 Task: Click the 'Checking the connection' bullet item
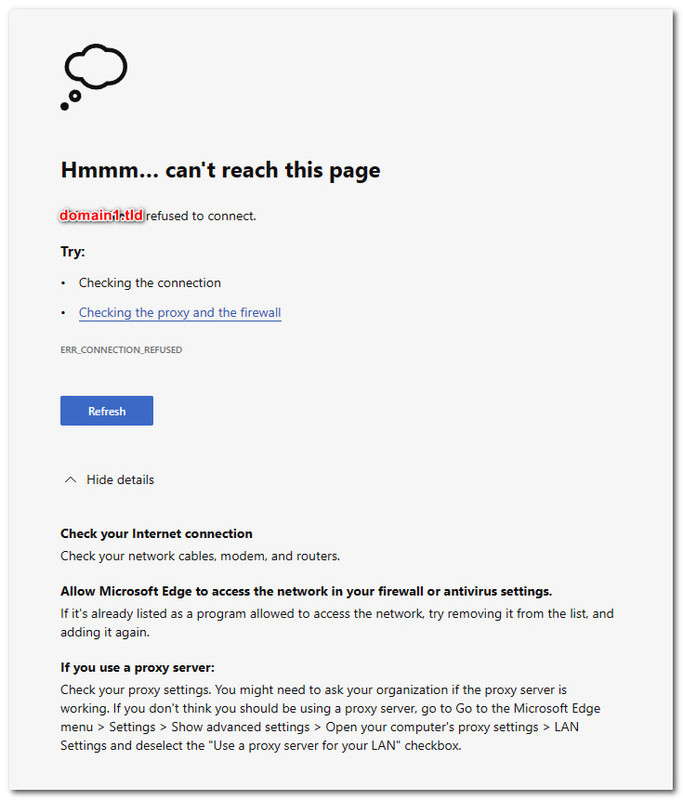click(149, 283)
